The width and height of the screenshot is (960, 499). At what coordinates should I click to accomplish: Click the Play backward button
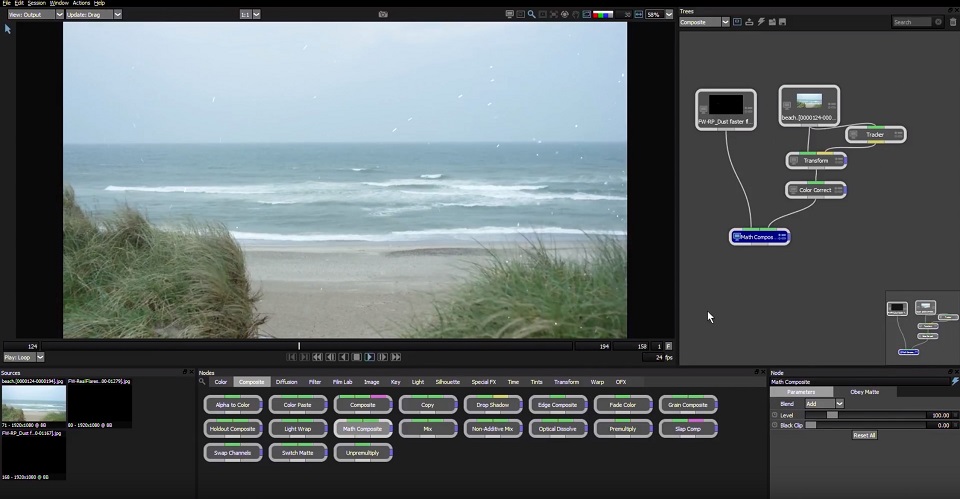343,357
